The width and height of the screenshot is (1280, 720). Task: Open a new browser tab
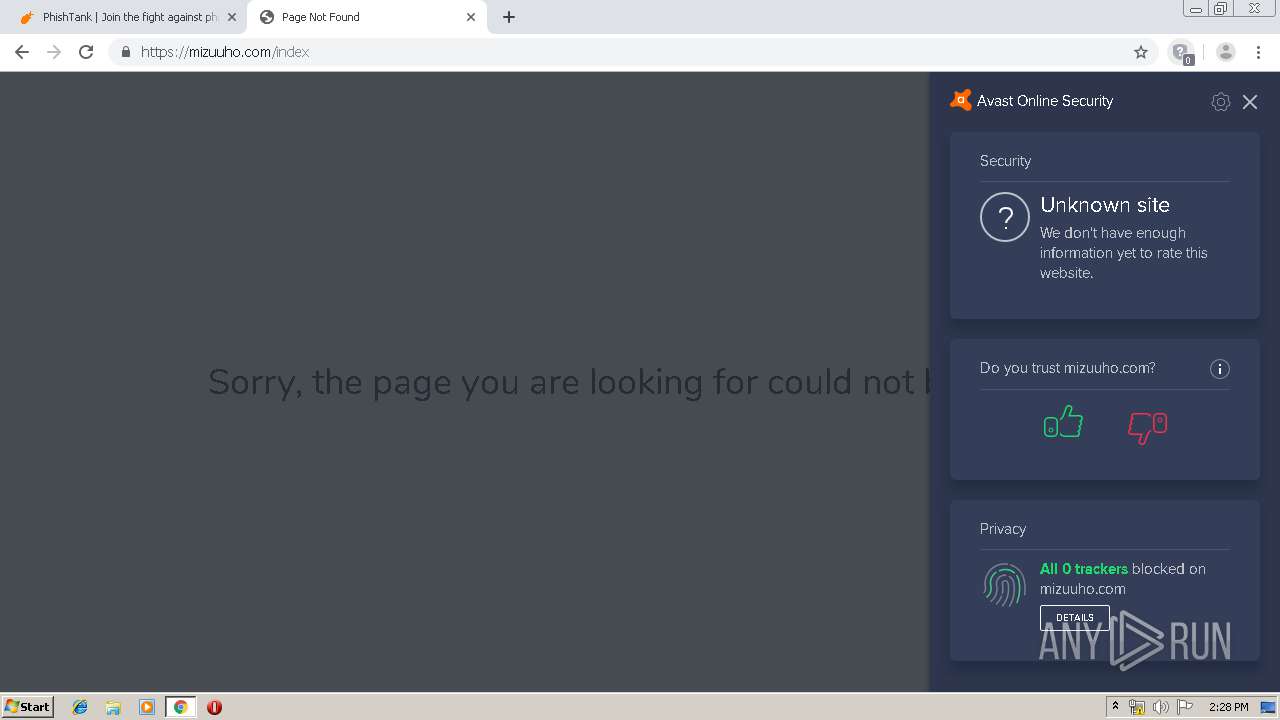(509, 17)
